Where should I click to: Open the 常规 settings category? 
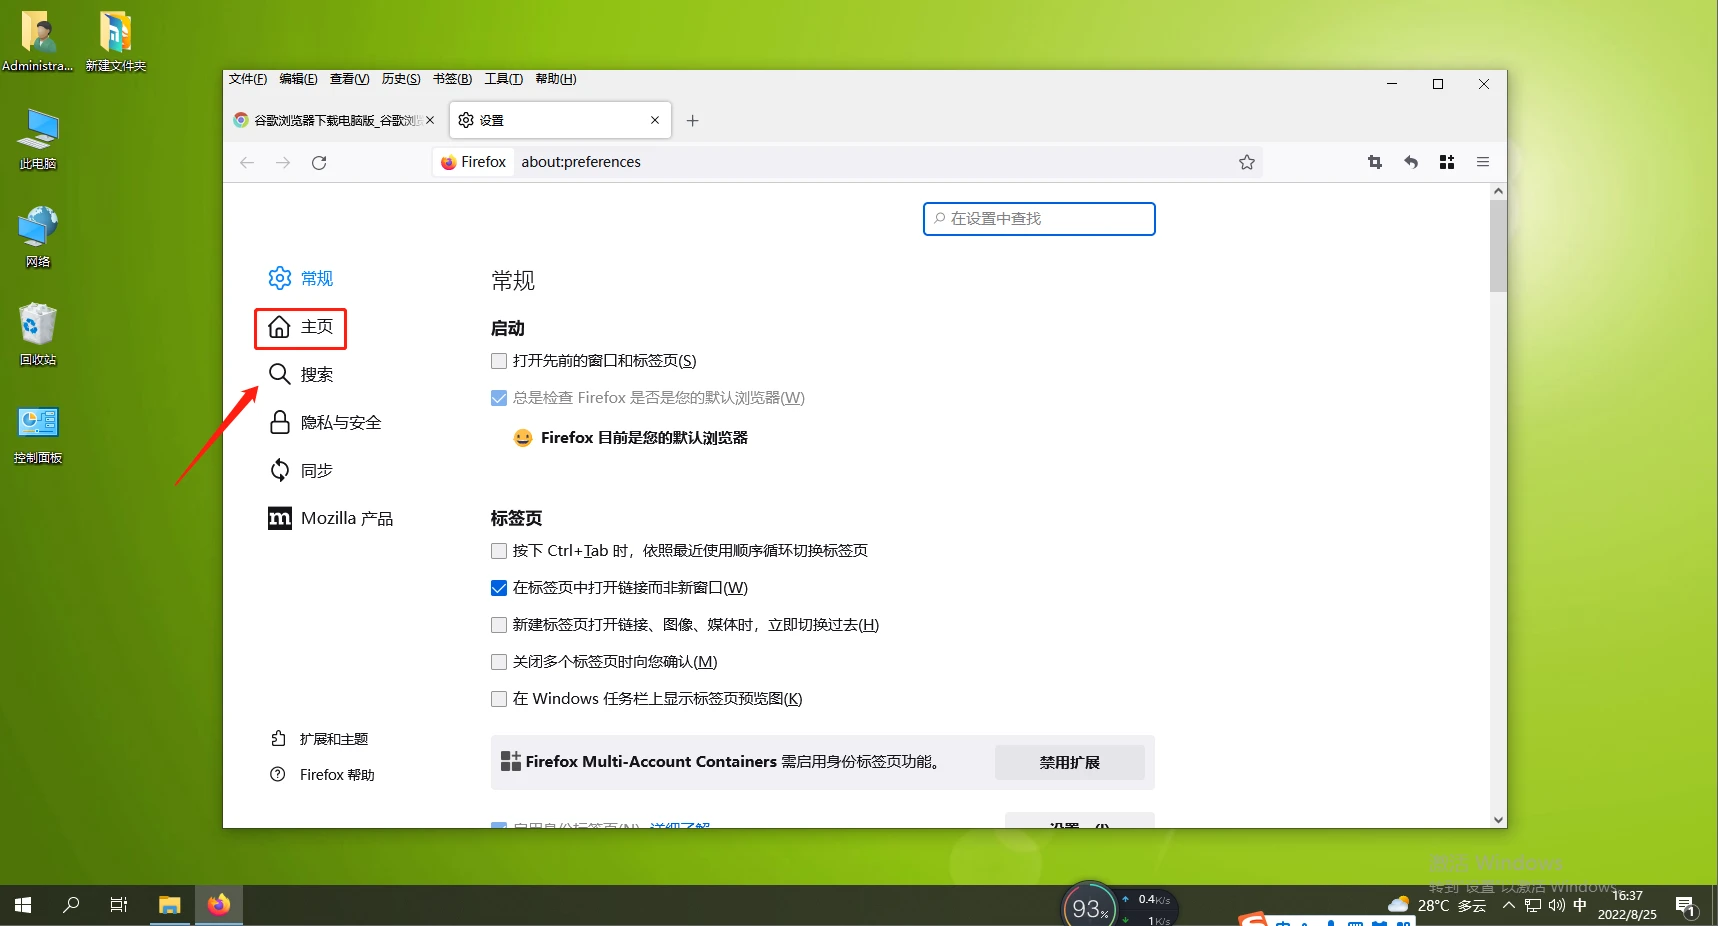tap(300, 278)
